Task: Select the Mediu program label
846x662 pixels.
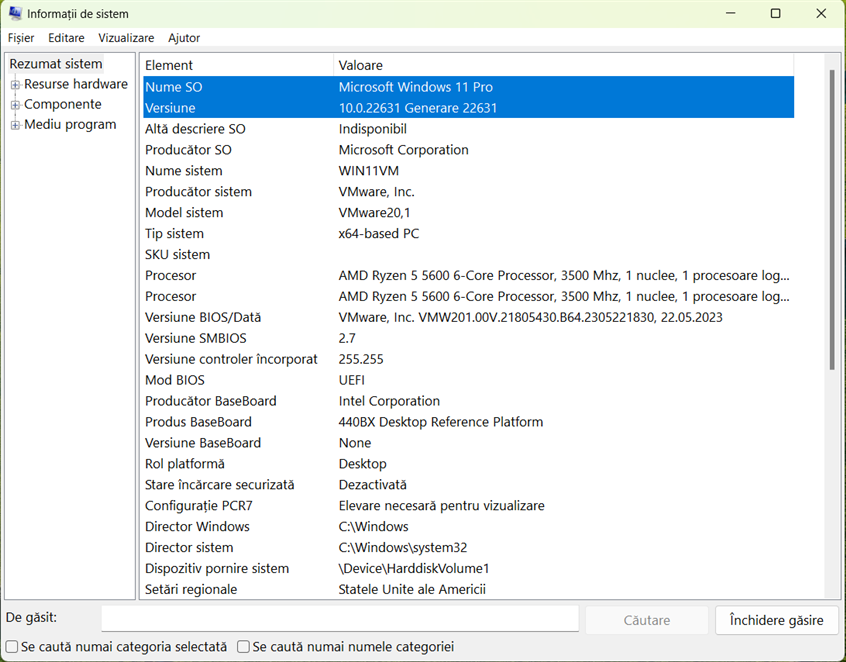Action: click(x=70, y=125)
